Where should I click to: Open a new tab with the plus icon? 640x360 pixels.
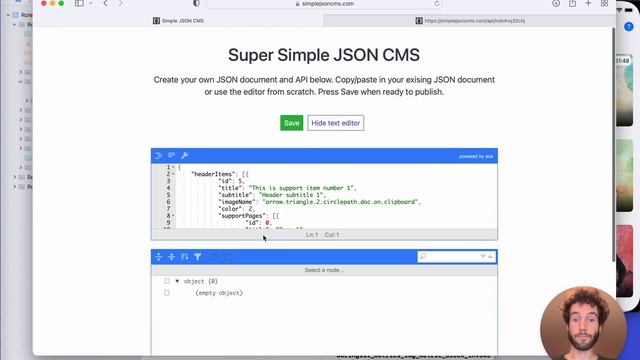click(x=588, y=3)
